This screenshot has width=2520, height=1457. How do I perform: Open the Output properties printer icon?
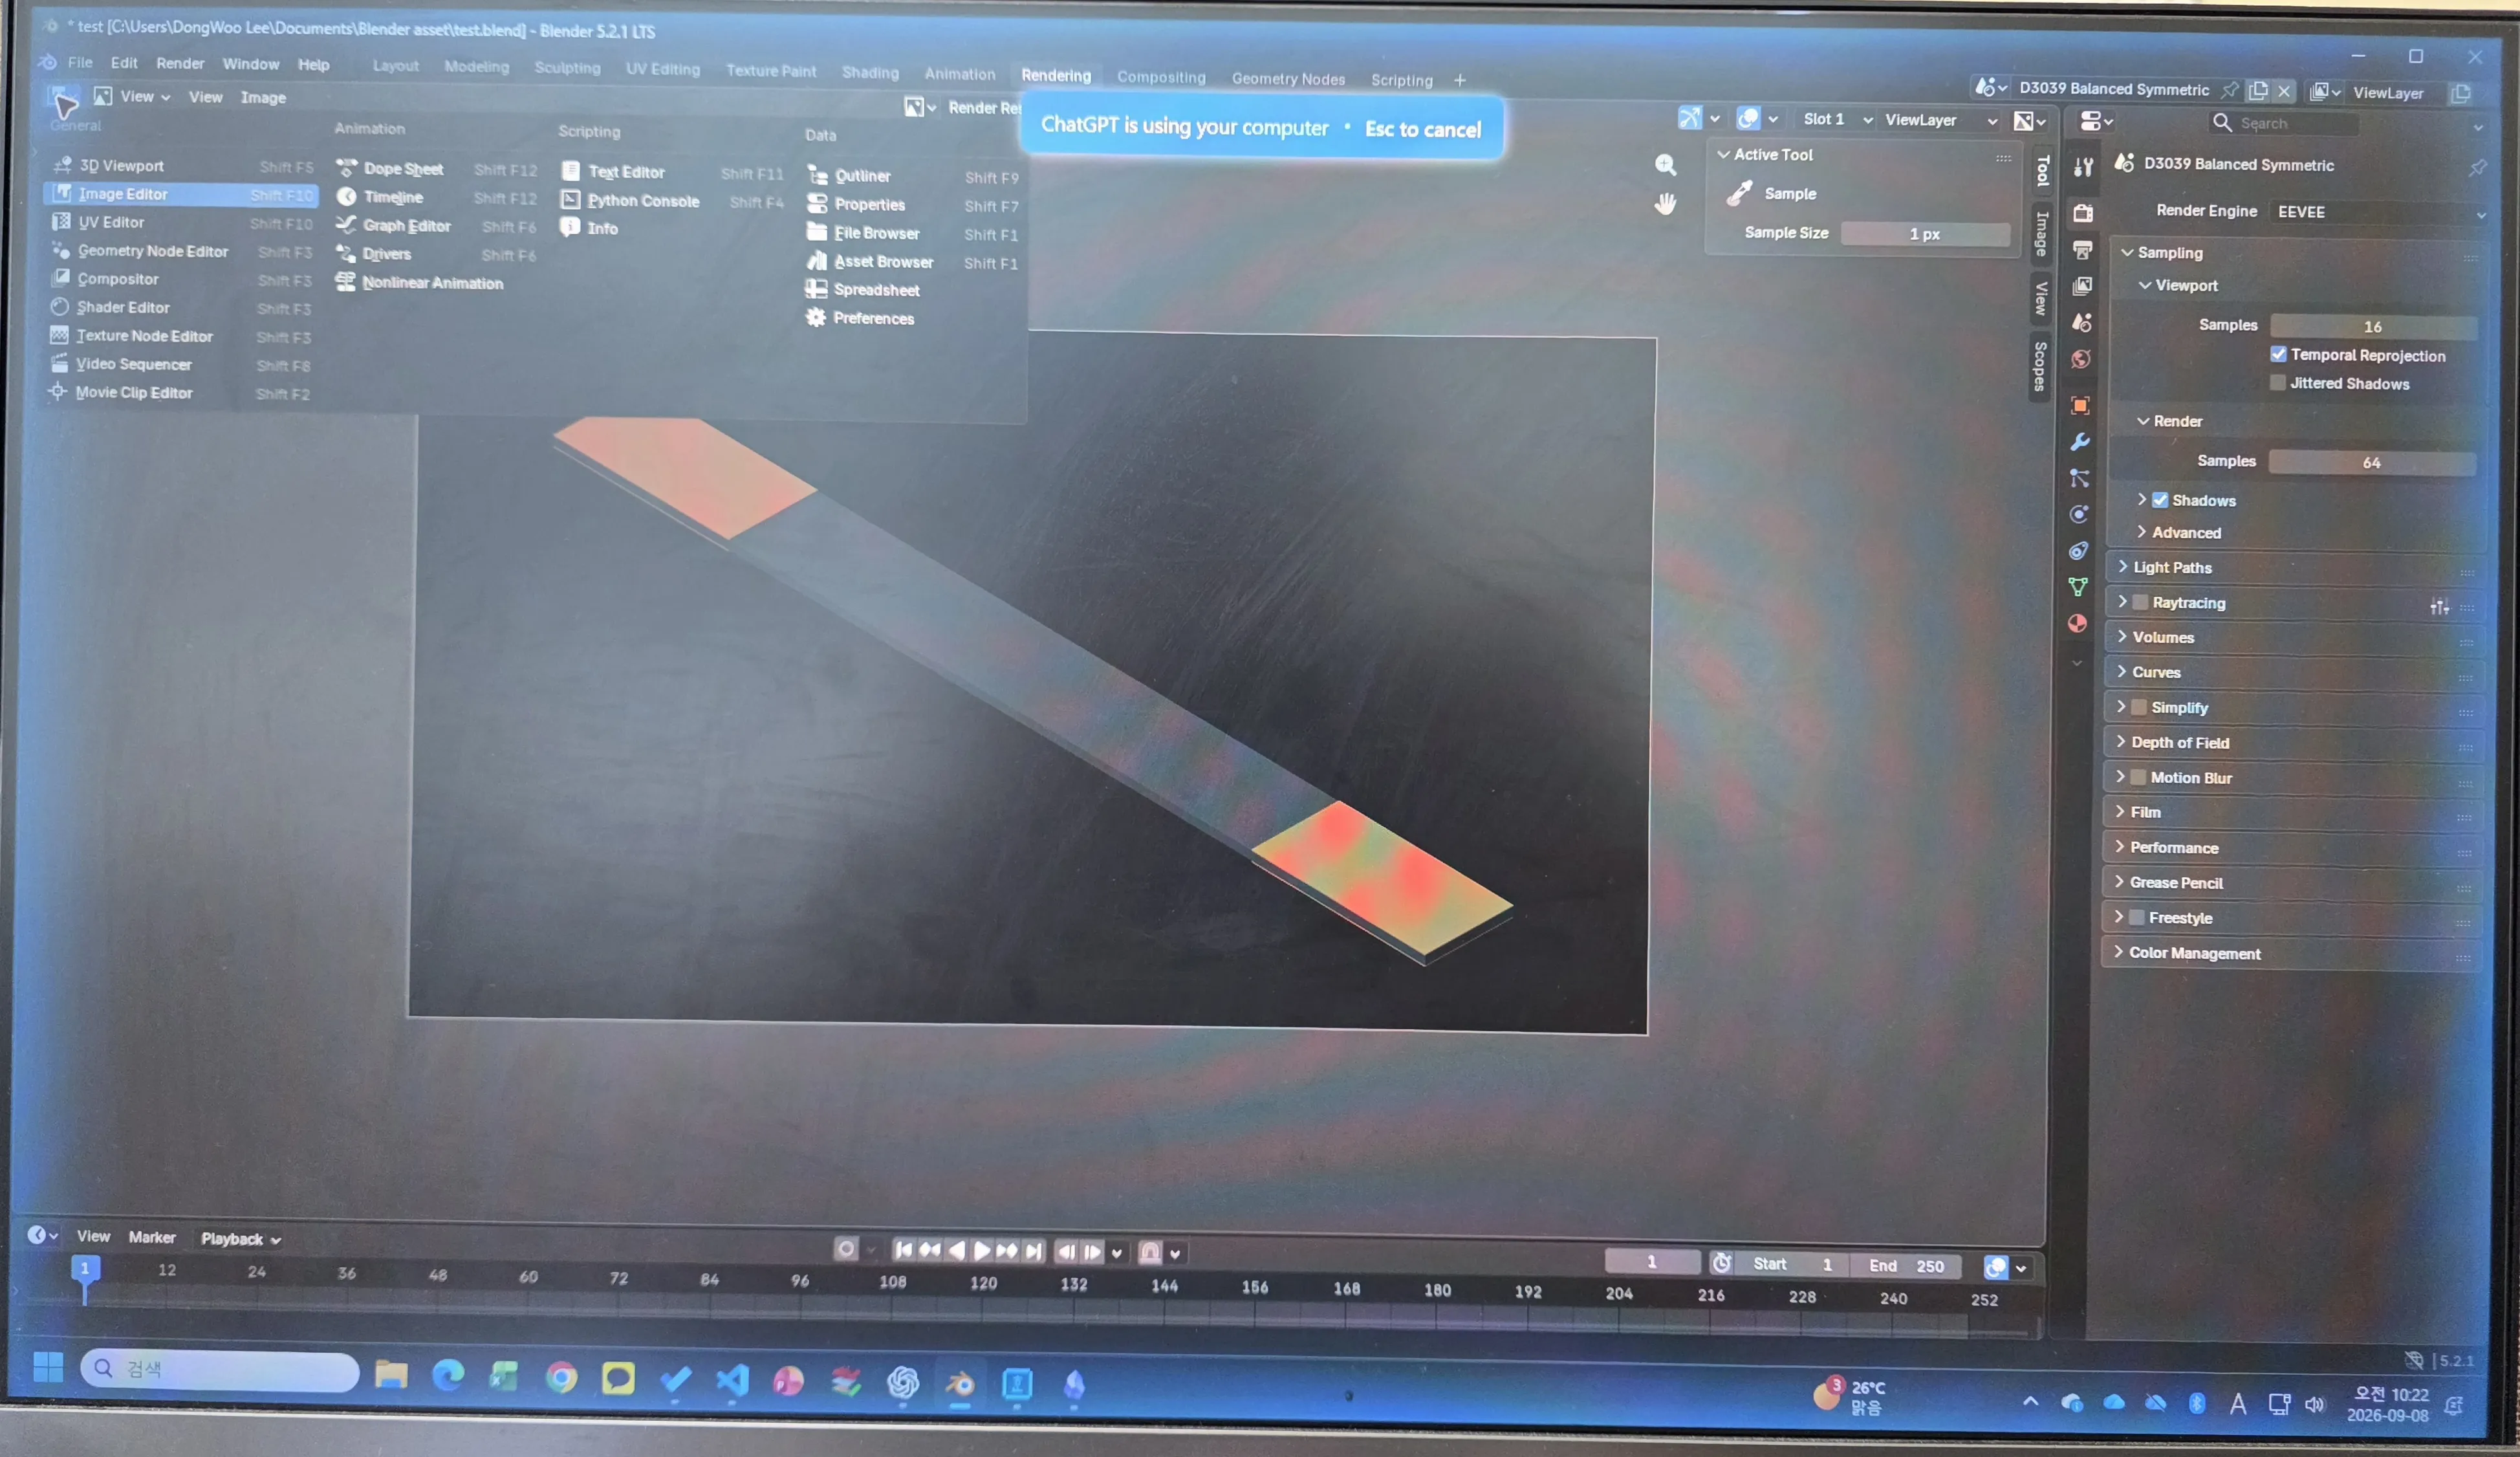click(2083, 249)
